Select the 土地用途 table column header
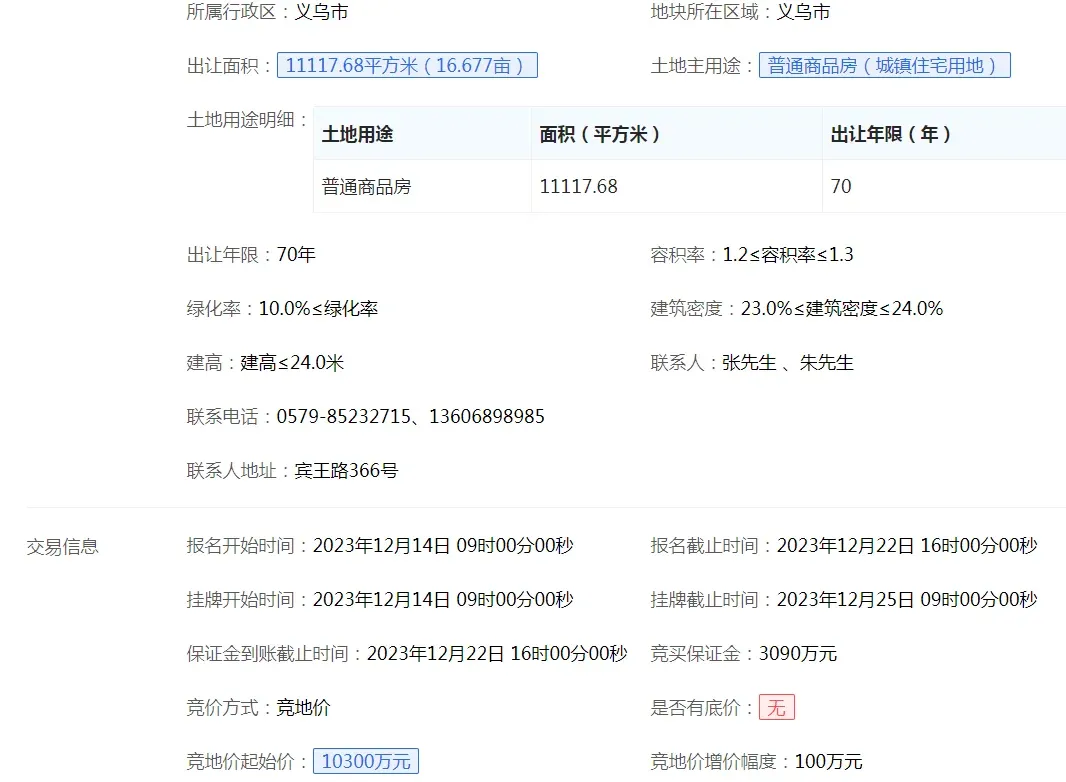This screenshot has width=1066, height=782. (357, 134)
